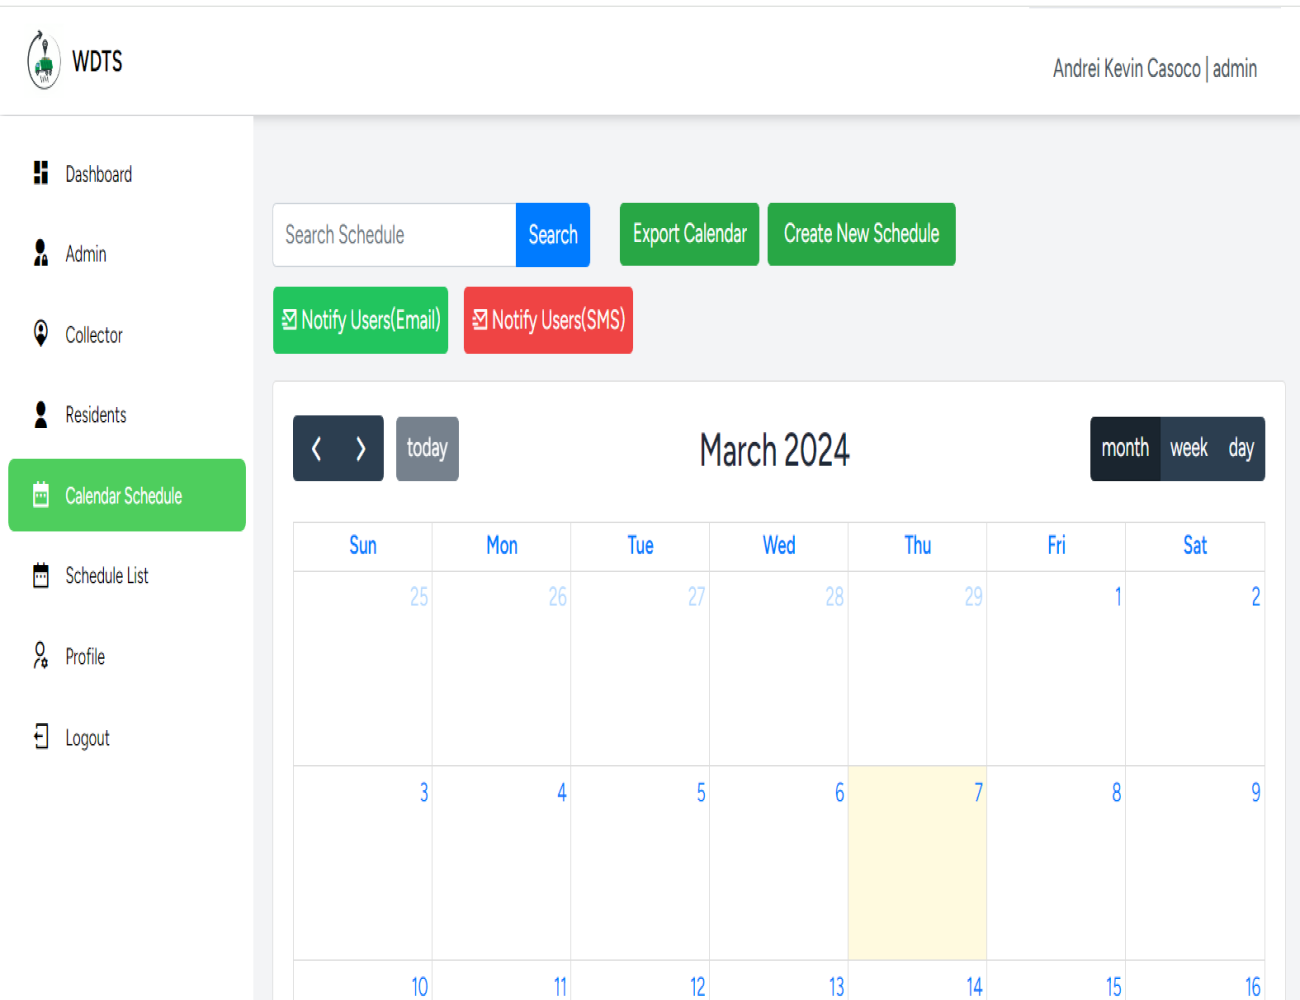Open the Admin menu item
1300x1000 pixels.
coord(127,254)
